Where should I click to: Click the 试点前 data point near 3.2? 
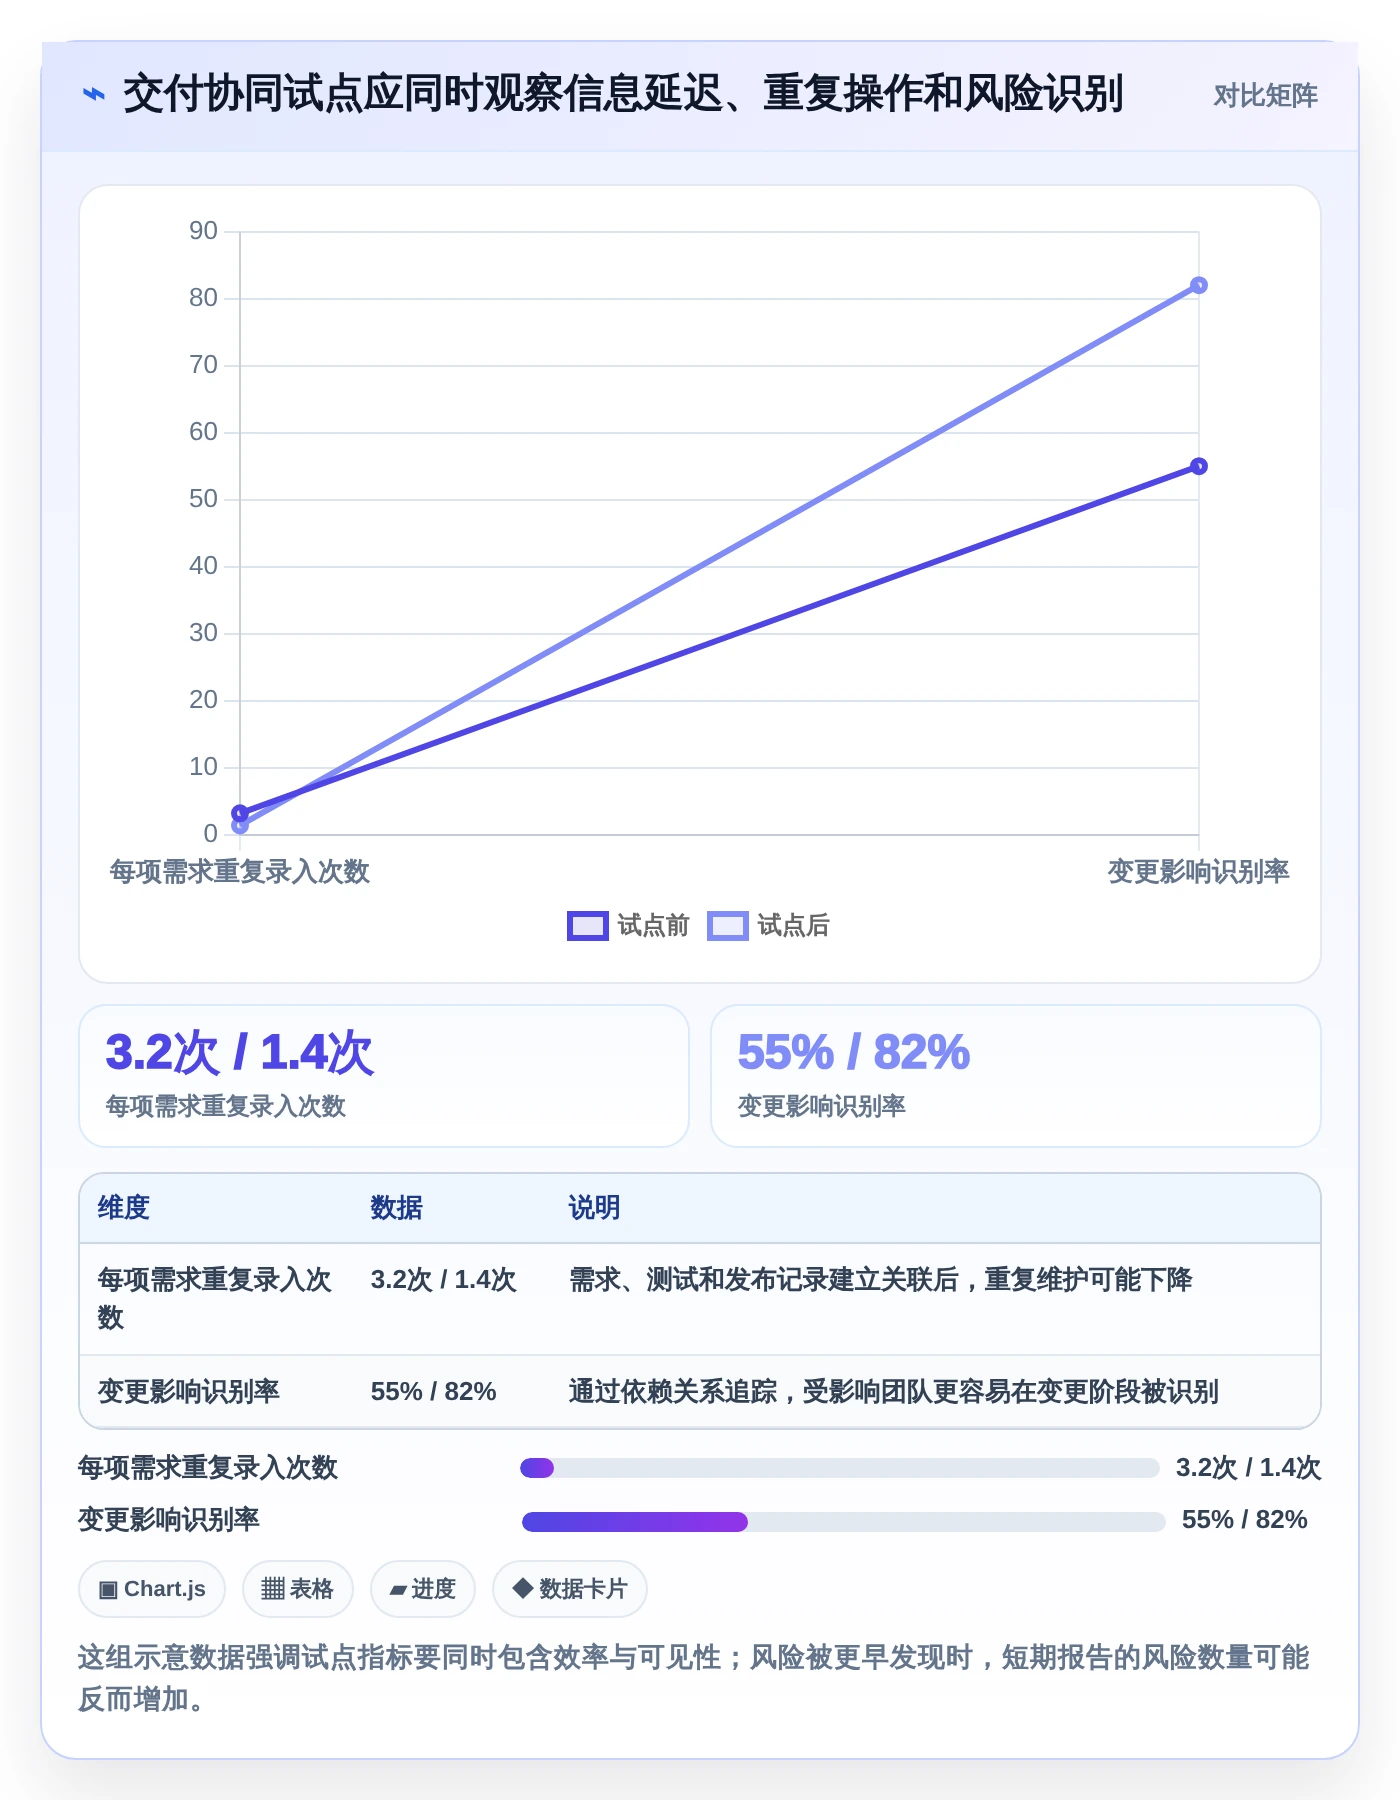tap(240, 813)
